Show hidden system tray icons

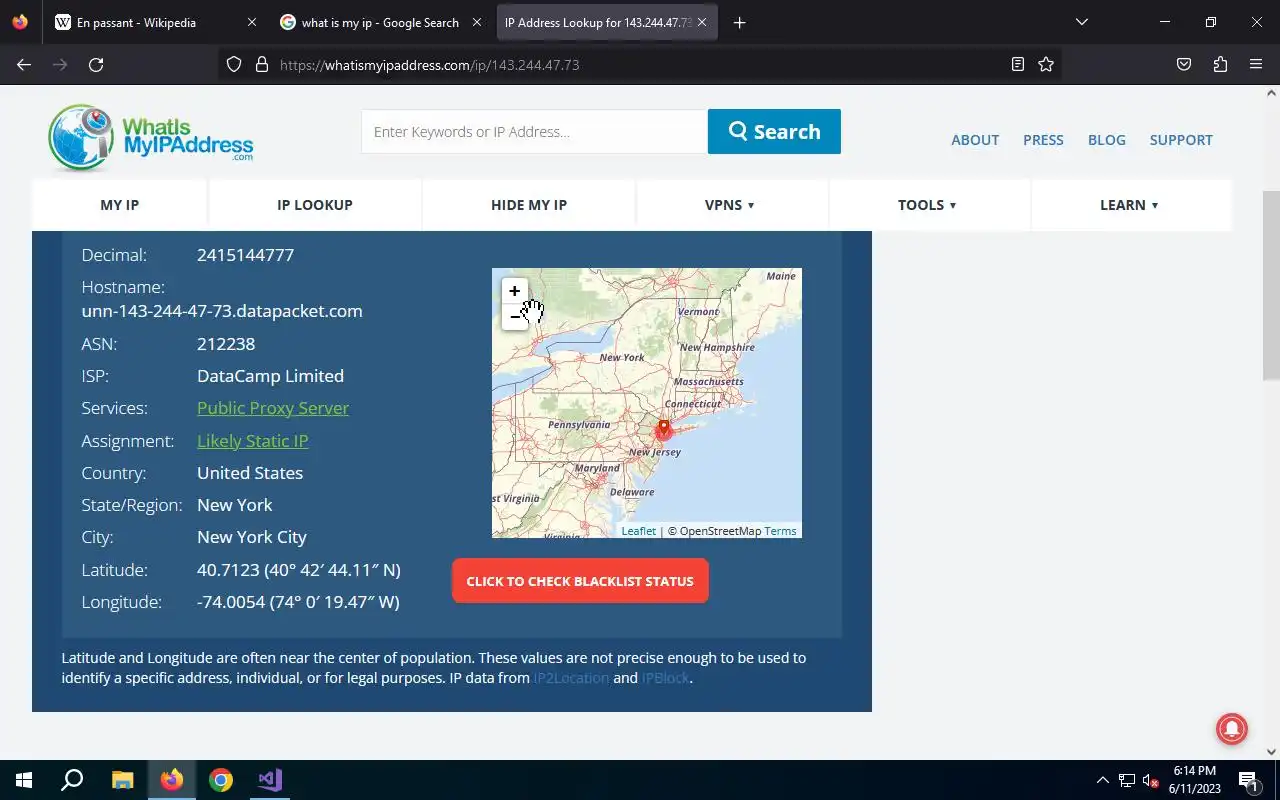1103,780
